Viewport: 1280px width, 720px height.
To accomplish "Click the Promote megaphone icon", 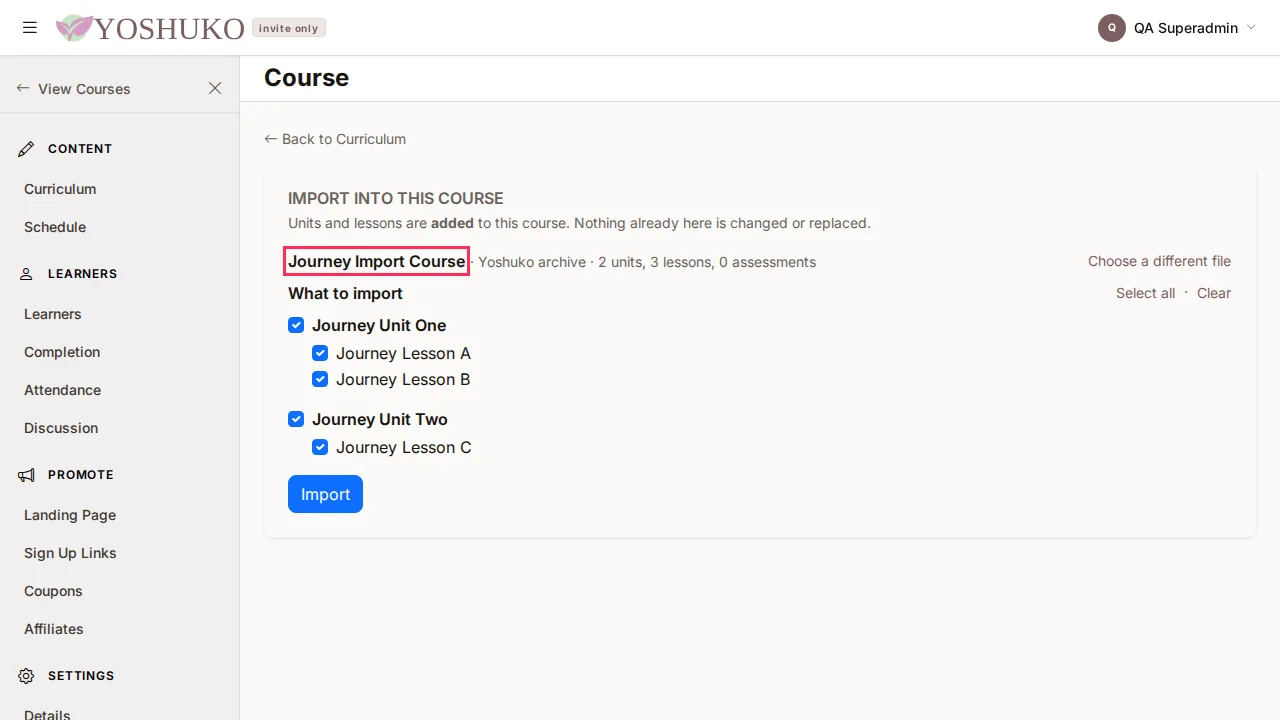I will (27, 475).
